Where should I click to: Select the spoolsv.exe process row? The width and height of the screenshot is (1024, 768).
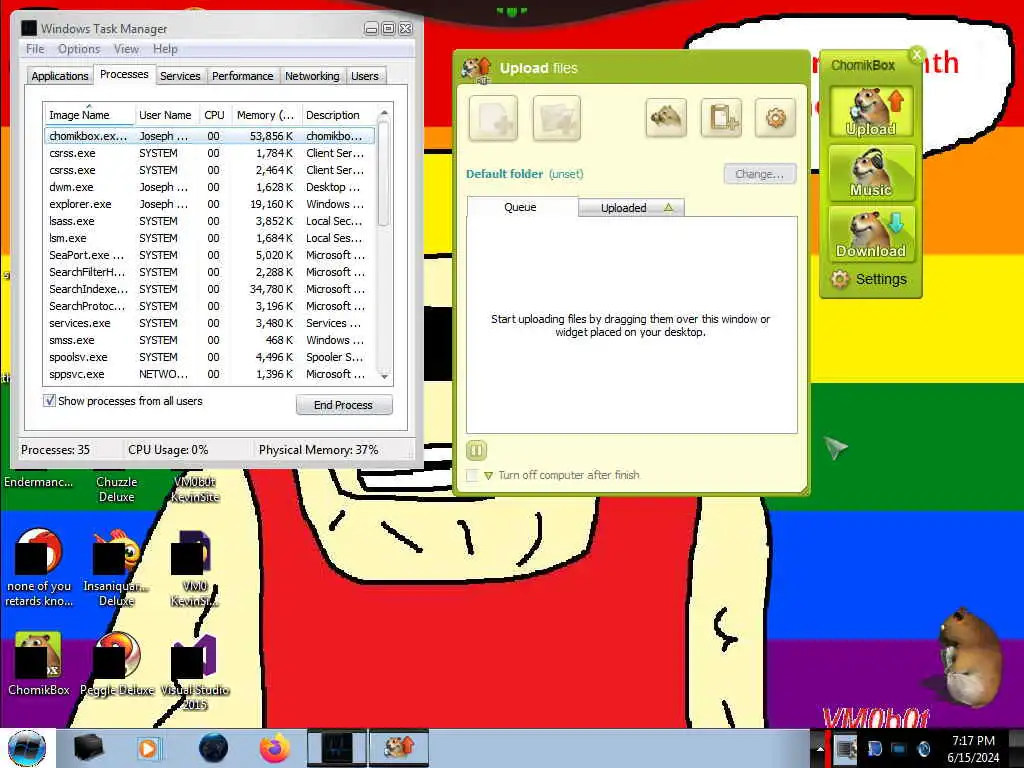pyautogui.click(x=210, y=357)
